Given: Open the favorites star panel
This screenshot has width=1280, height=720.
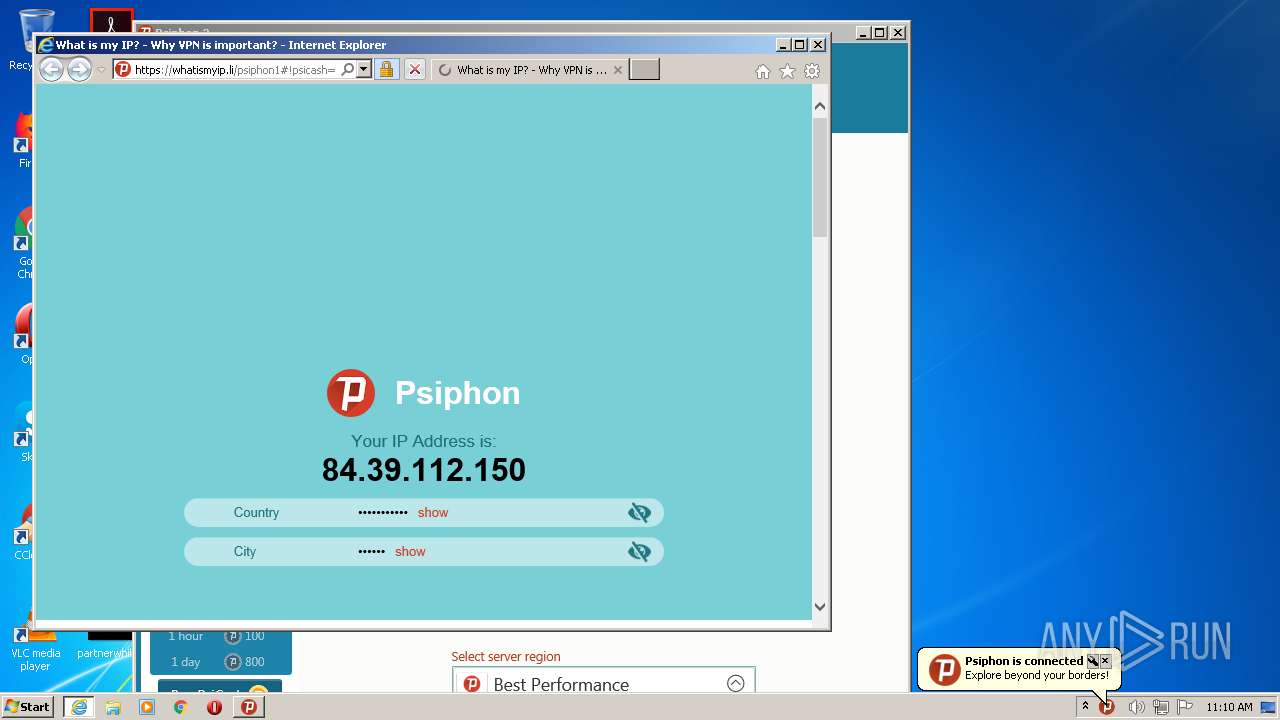Looking at the screenshot, I should pos(787,71).
